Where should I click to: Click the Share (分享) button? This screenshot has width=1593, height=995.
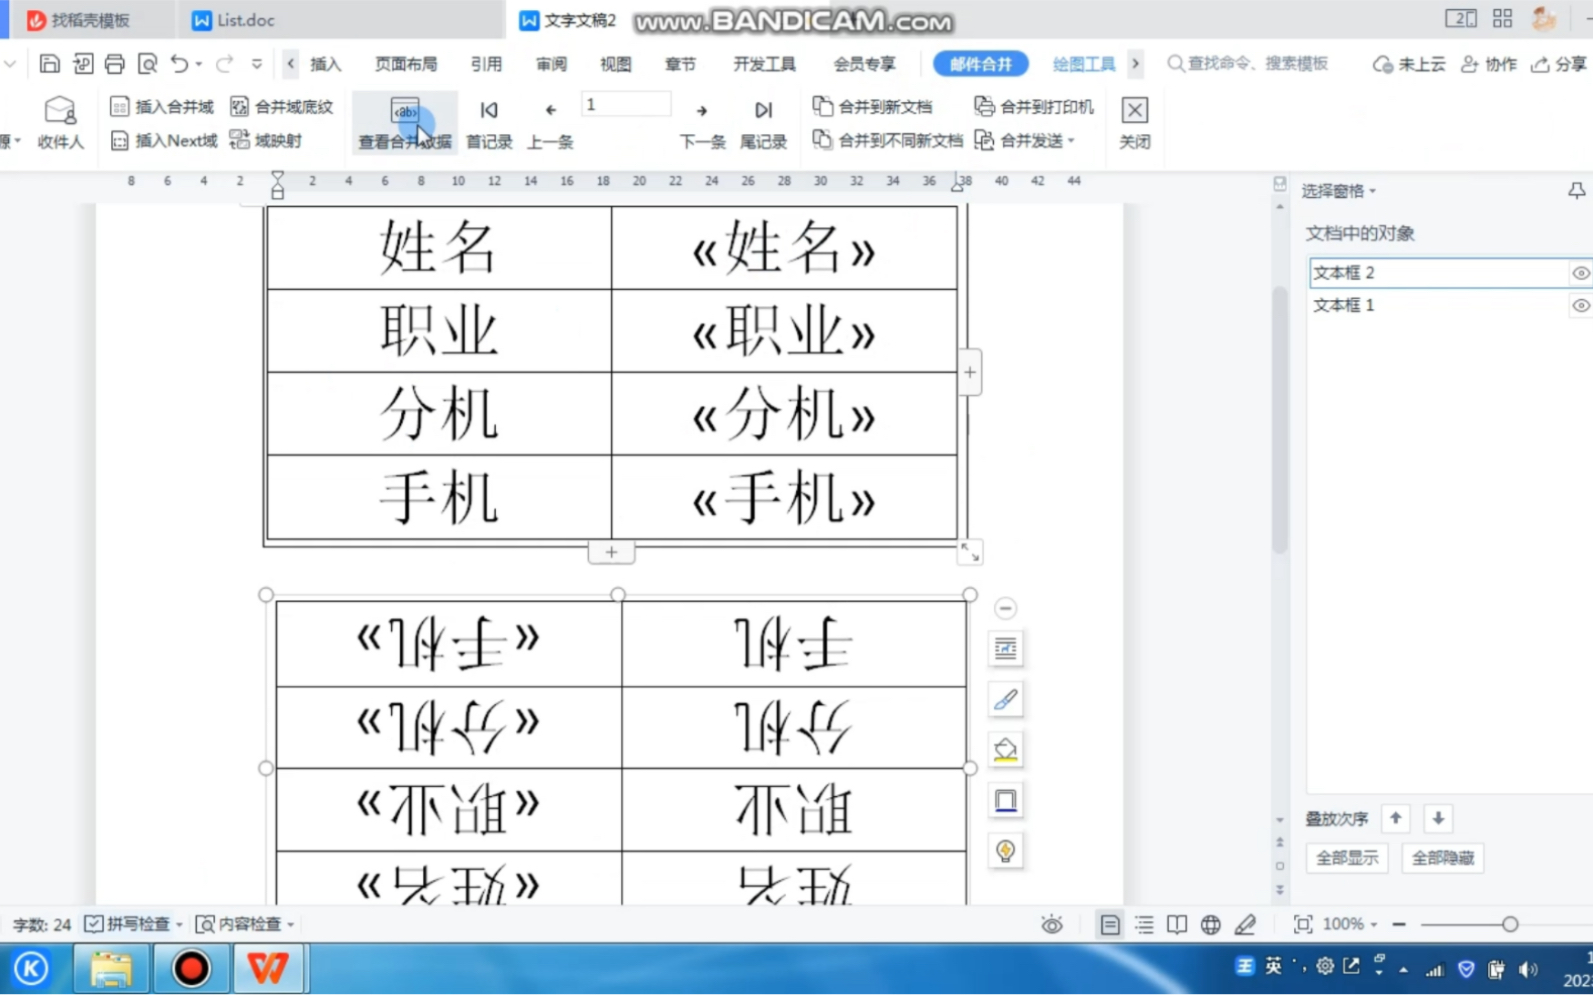[x=1560, y=64]
